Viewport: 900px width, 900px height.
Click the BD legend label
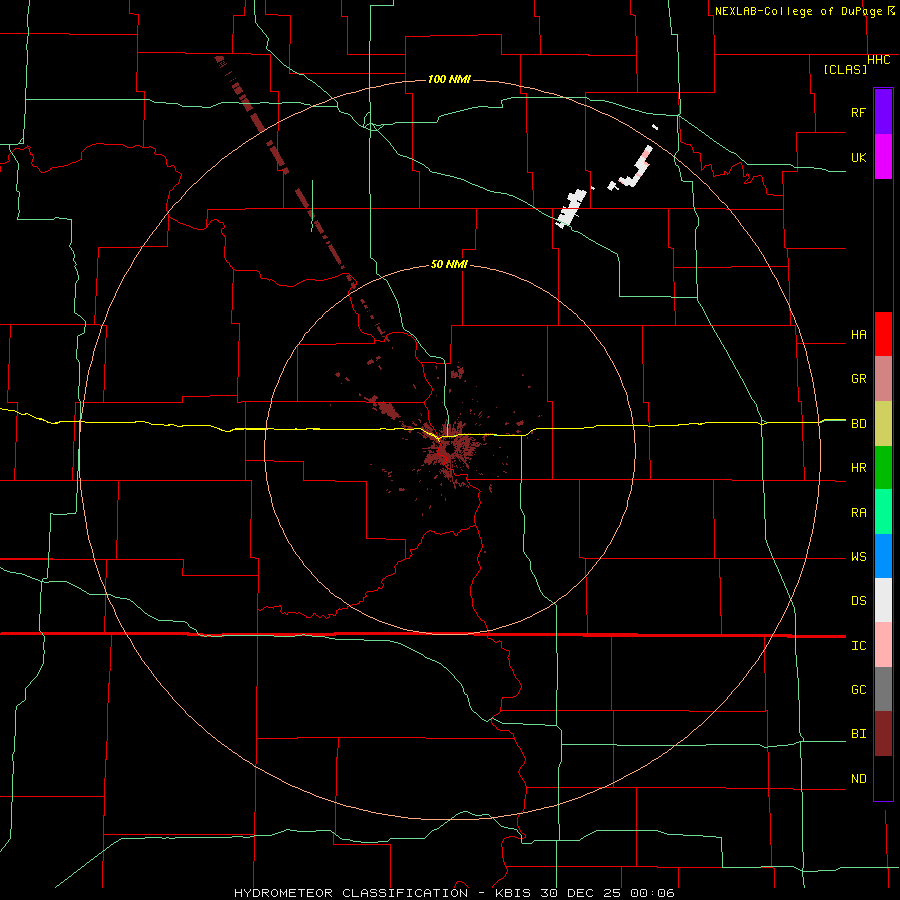(x=858, y=424)
